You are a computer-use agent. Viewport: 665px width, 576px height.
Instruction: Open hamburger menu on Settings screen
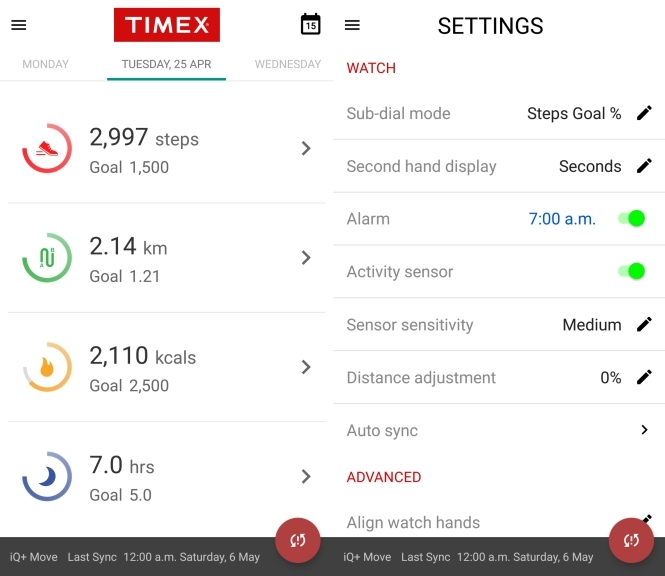[x=352, y=25]
